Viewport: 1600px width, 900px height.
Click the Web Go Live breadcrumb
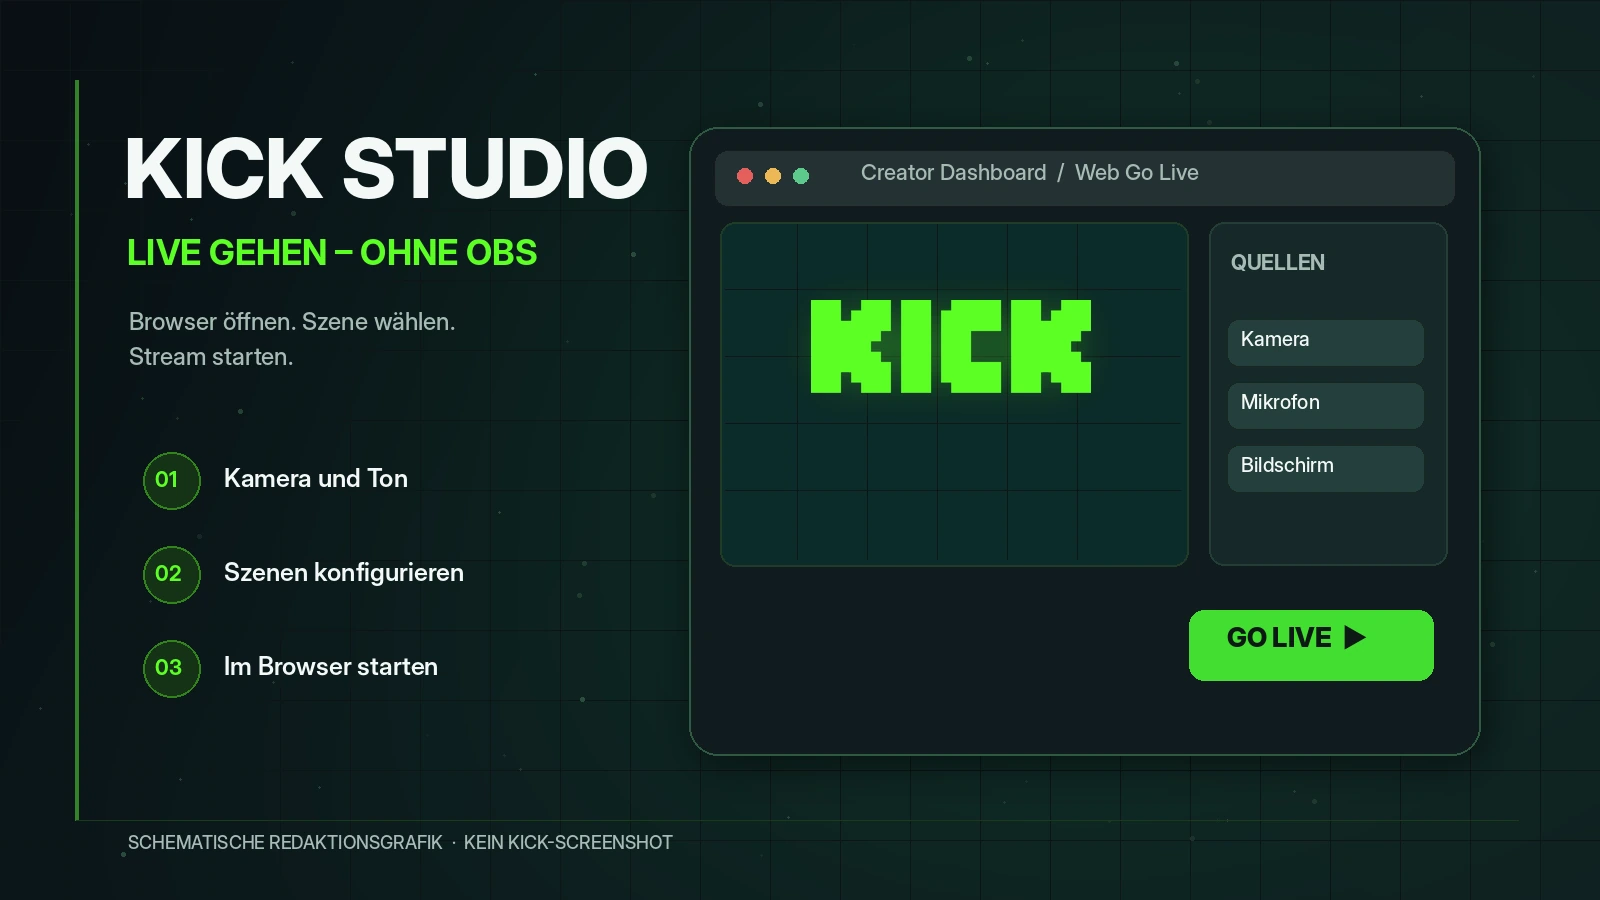click(x=1137, y=173)
